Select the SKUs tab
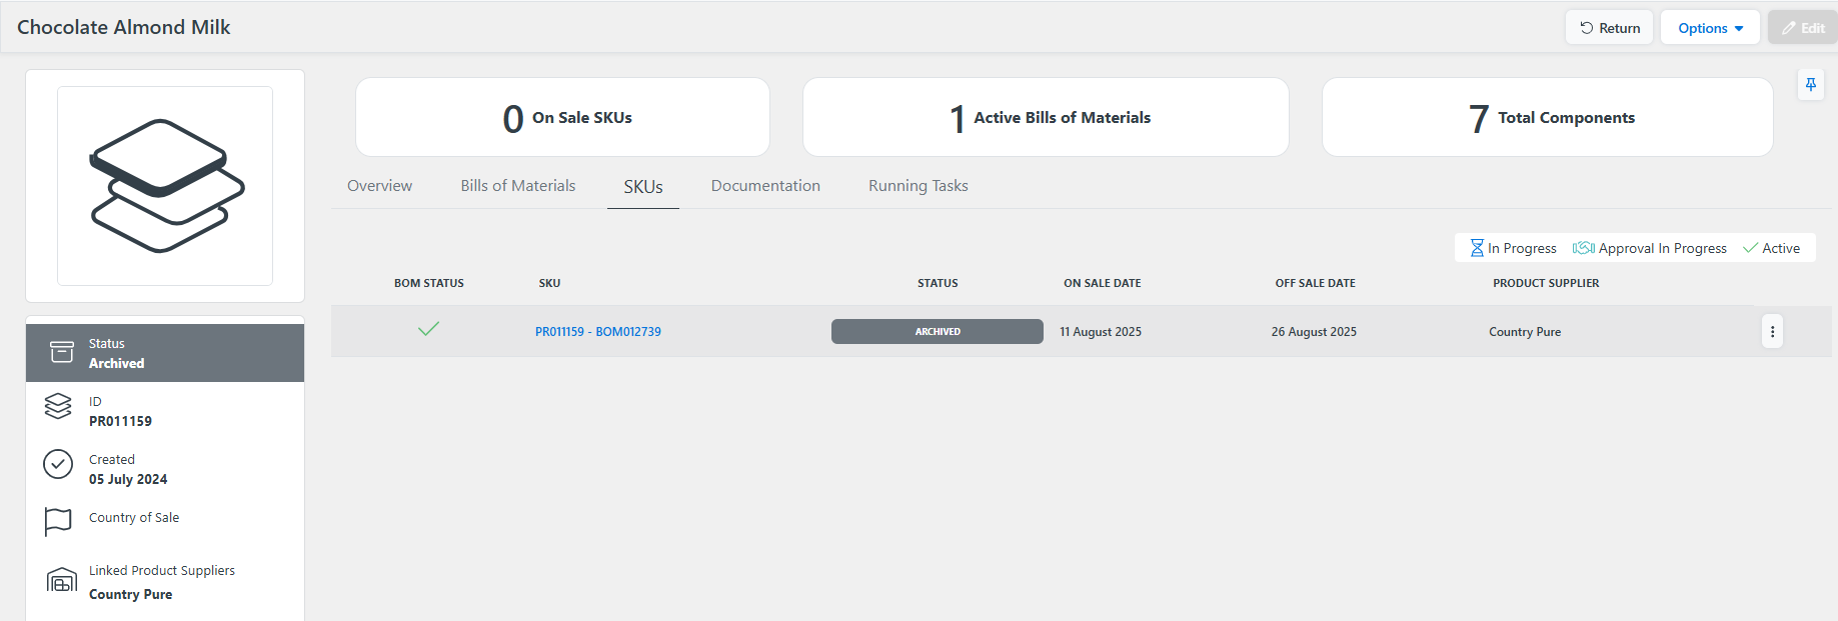This screenshot has height=621, width=1838. pos(643,187)
